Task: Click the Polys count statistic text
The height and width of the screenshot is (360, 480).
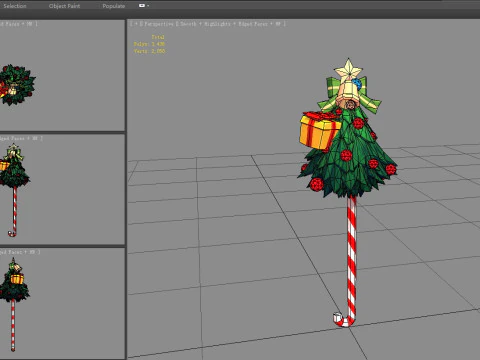Action: pyautogui.click(x=149, y=44)
